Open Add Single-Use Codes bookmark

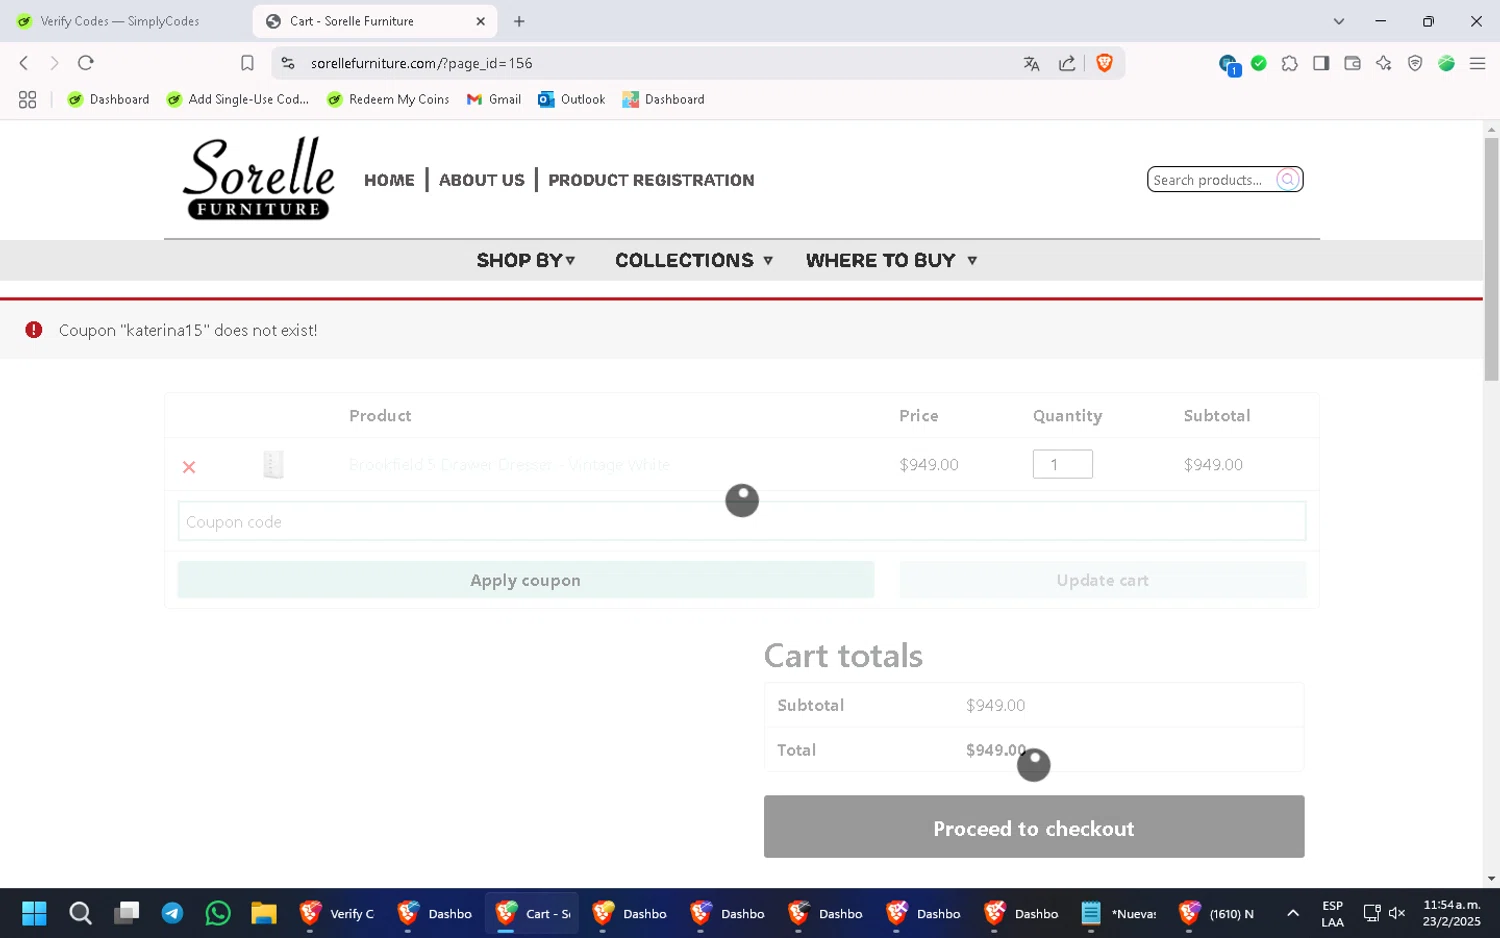click(x=238, y=99)
